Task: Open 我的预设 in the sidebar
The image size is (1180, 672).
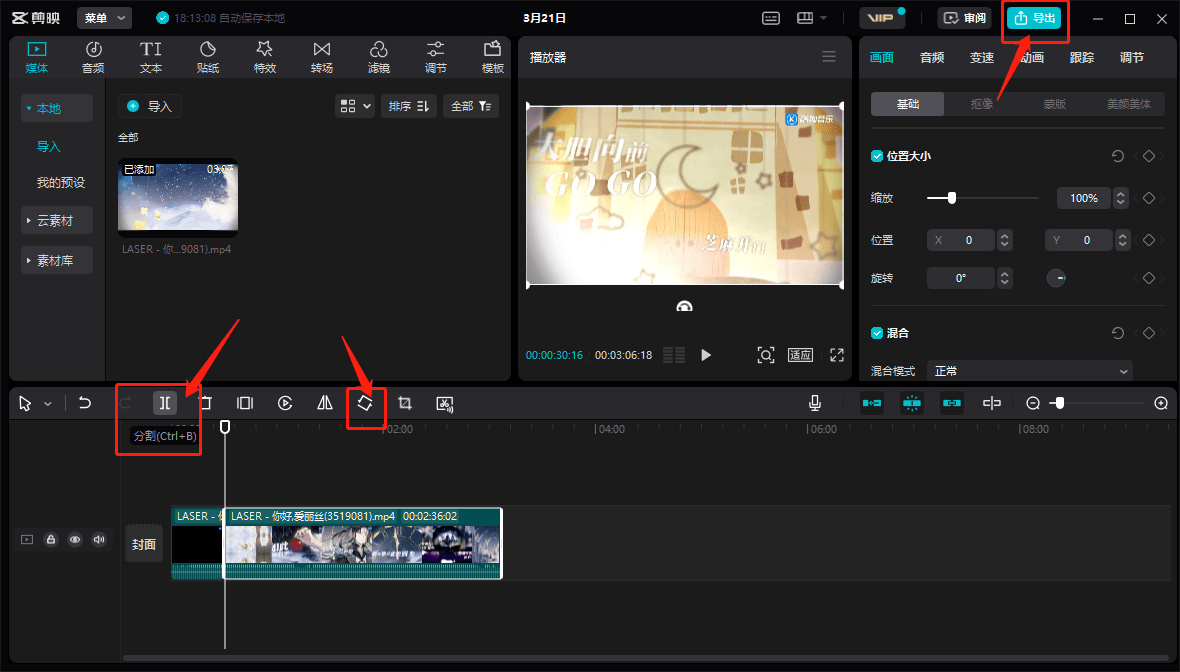Action: click(61, 183)
